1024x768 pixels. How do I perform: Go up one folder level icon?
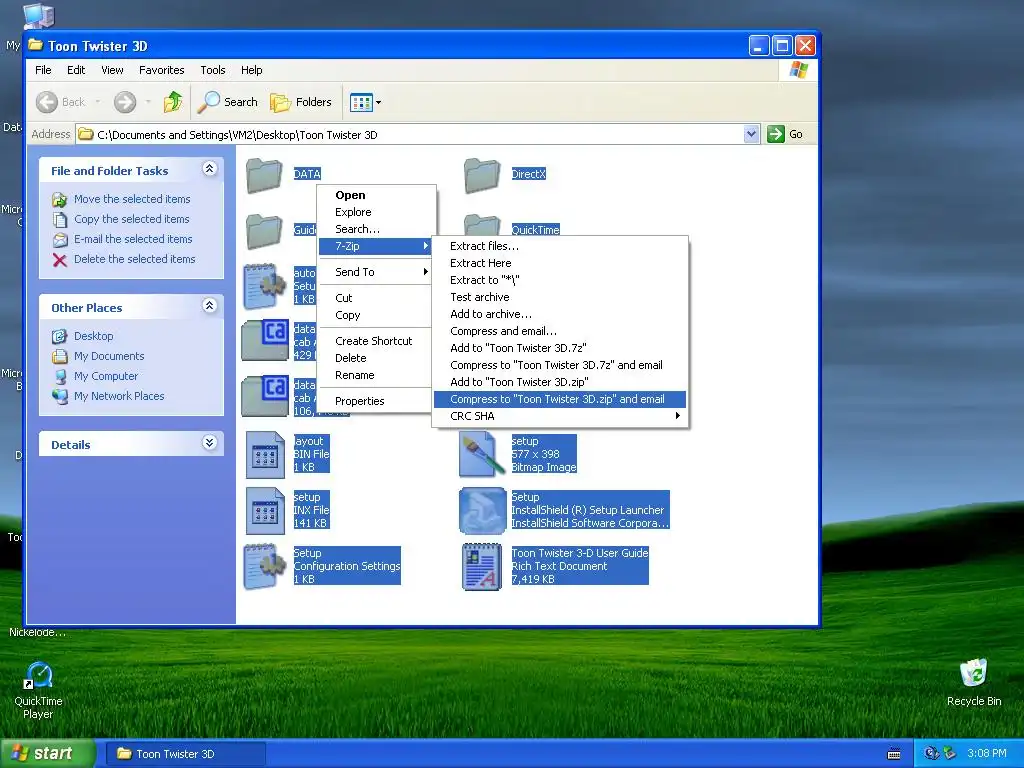point(173,102)
